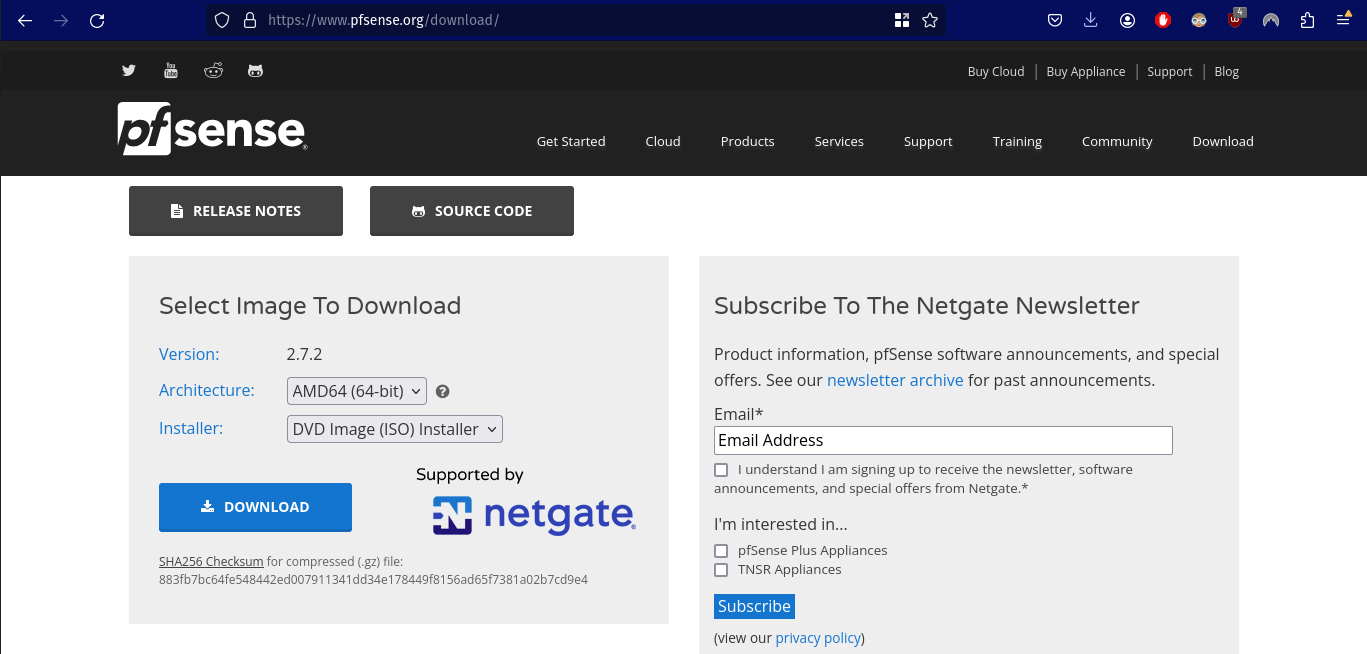Go back using the browser back arrow
Viewport: 1367px width, 654px height.
coord(25,20)
